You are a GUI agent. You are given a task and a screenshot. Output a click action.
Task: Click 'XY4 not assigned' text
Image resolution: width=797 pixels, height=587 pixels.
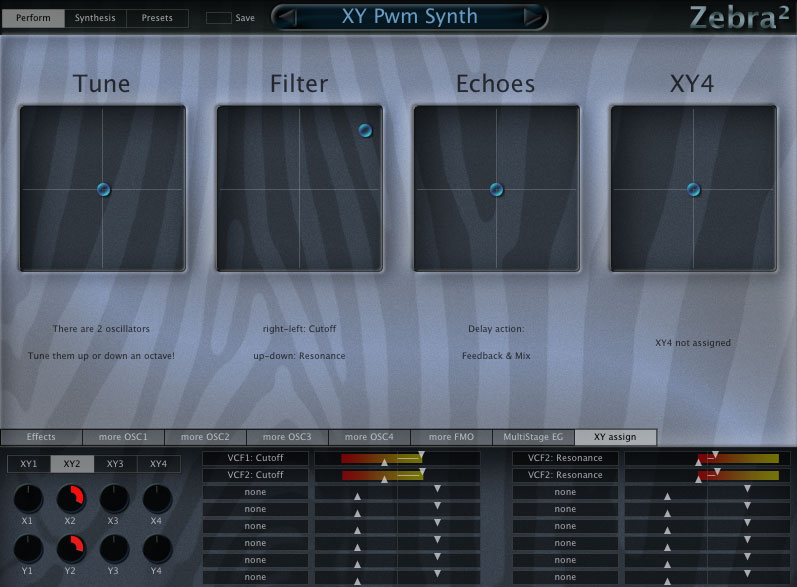click(693, 343)
